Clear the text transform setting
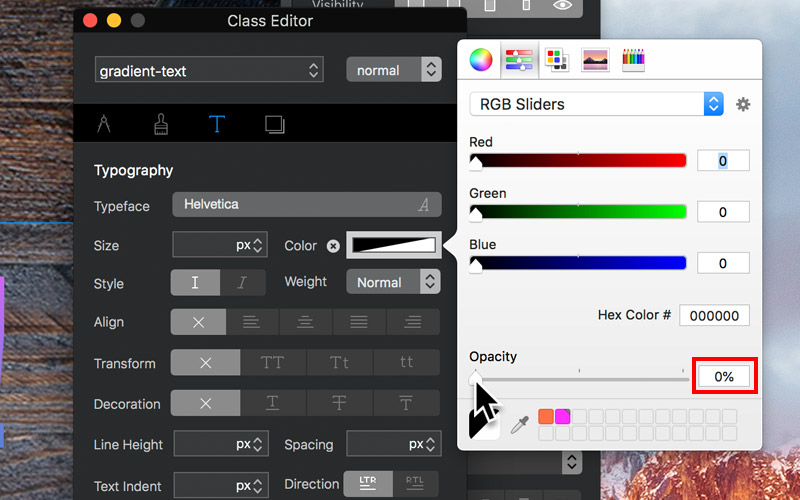The height and width of the screenshot is (500, 800). (x=206, y=363)
